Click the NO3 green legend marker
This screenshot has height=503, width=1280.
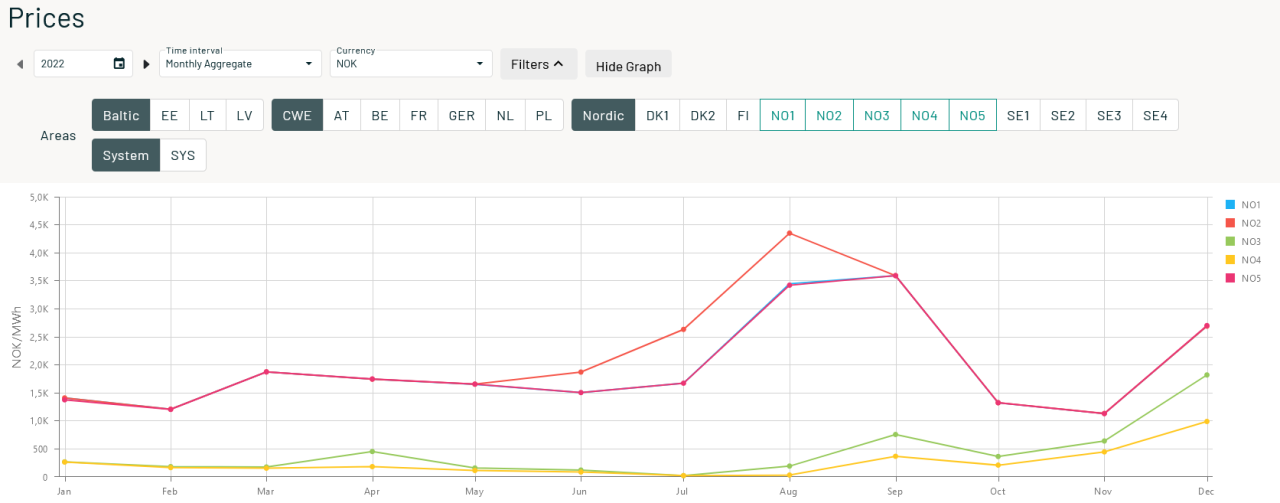pyautogui.click(x=1231, y=241)
